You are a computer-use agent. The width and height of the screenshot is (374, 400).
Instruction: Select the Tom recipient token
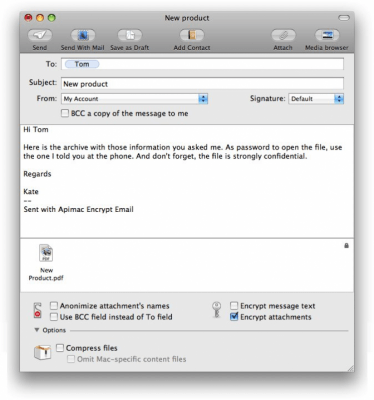coord(82,64)
